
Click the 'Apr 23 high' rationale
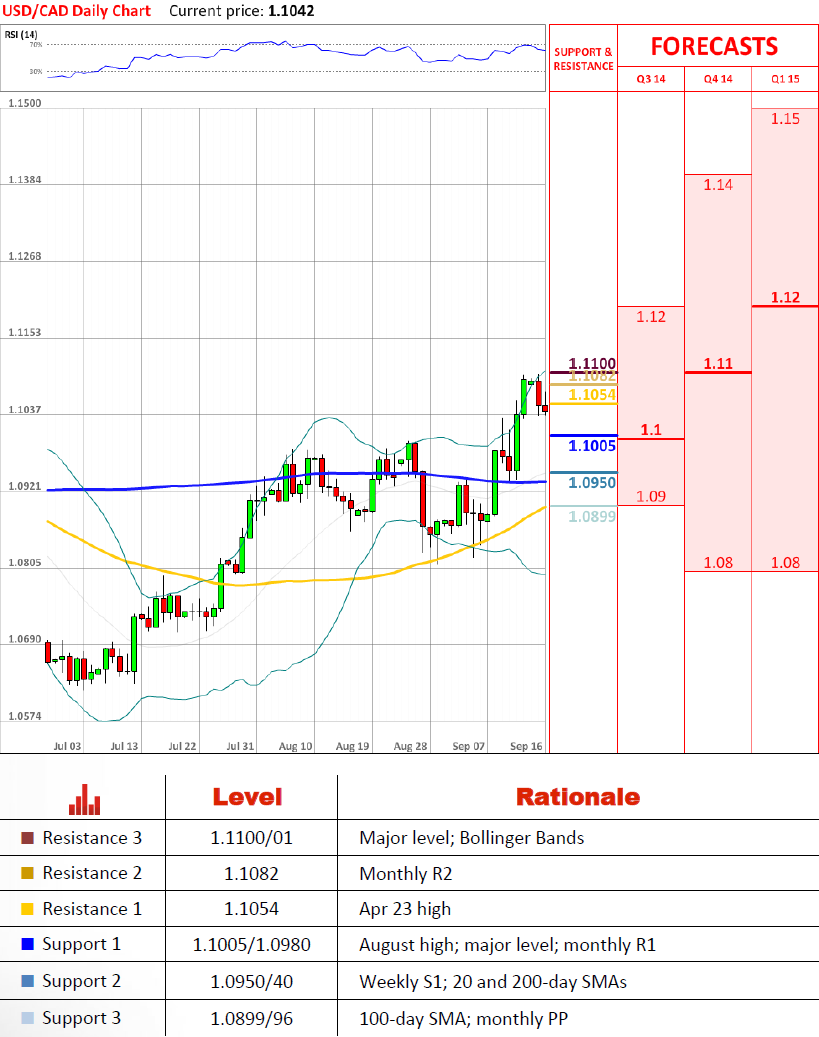[405, 909]
